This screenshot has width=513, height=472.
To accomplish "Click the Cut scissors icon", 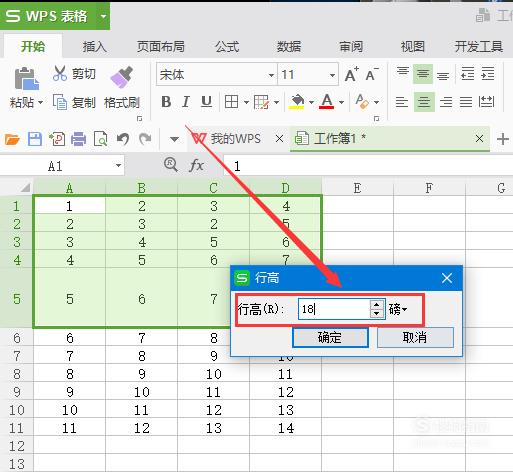I will [x=60, y=73].
